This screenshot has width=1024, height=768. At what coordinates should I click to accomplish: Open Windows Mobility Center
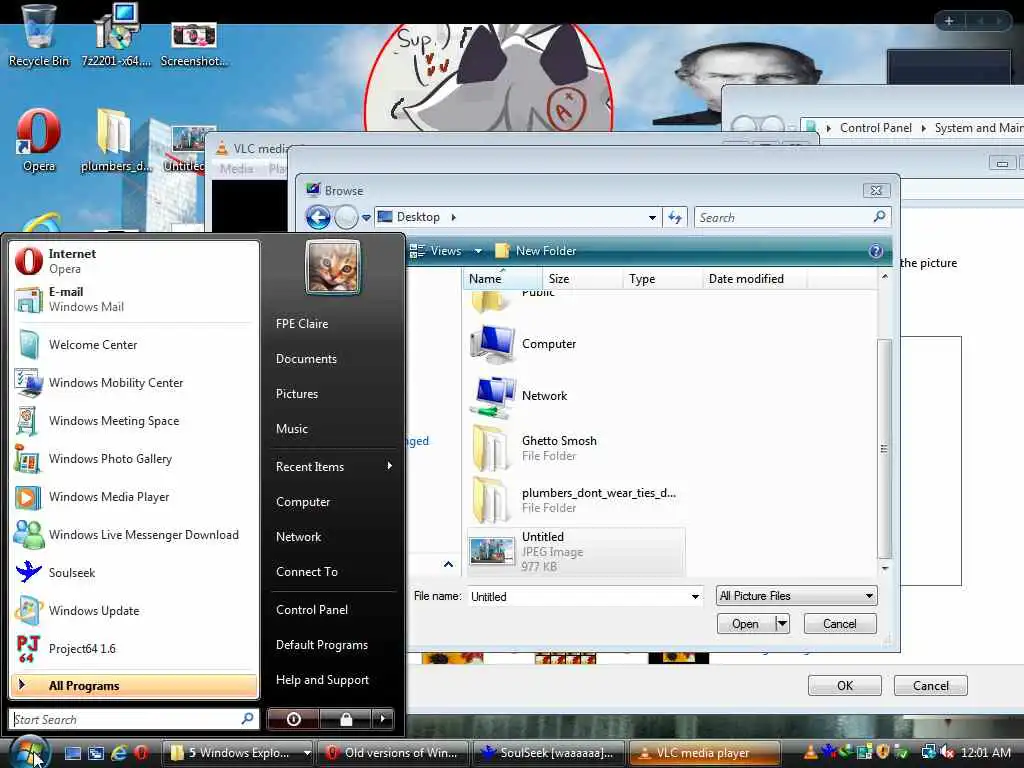tap(134, 383)
